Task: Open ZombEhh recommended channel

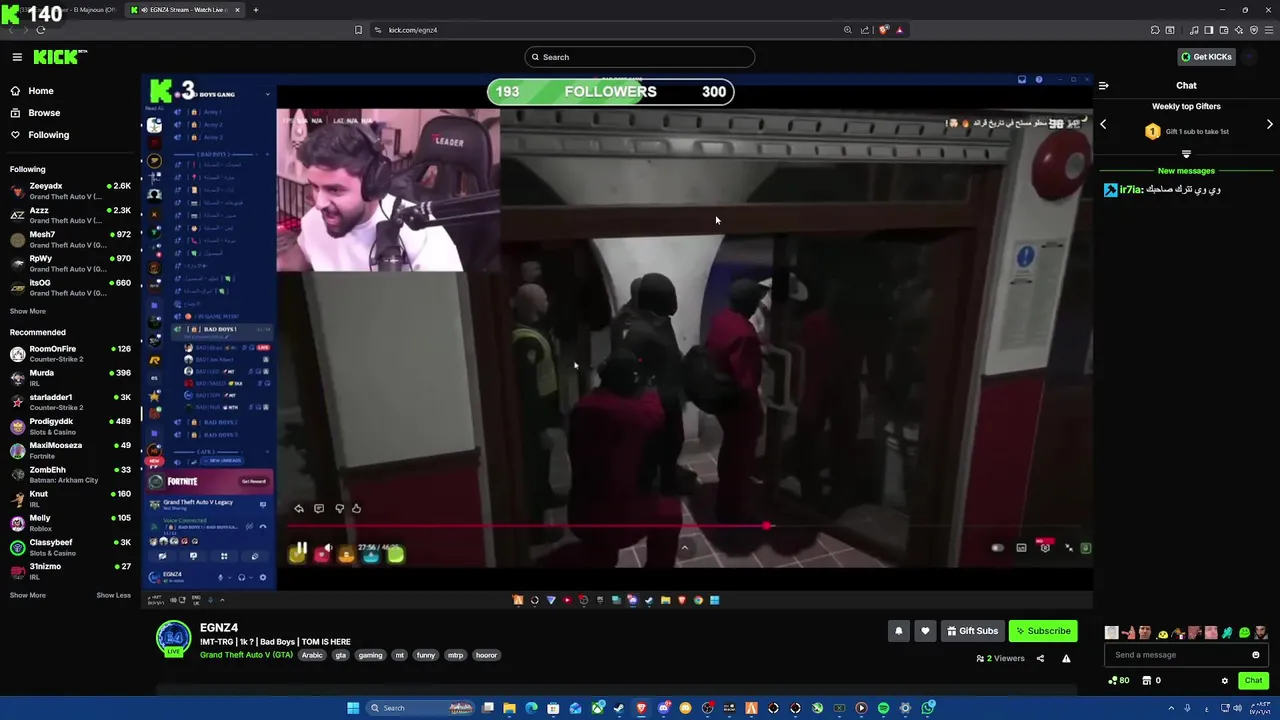Action: 70,474
